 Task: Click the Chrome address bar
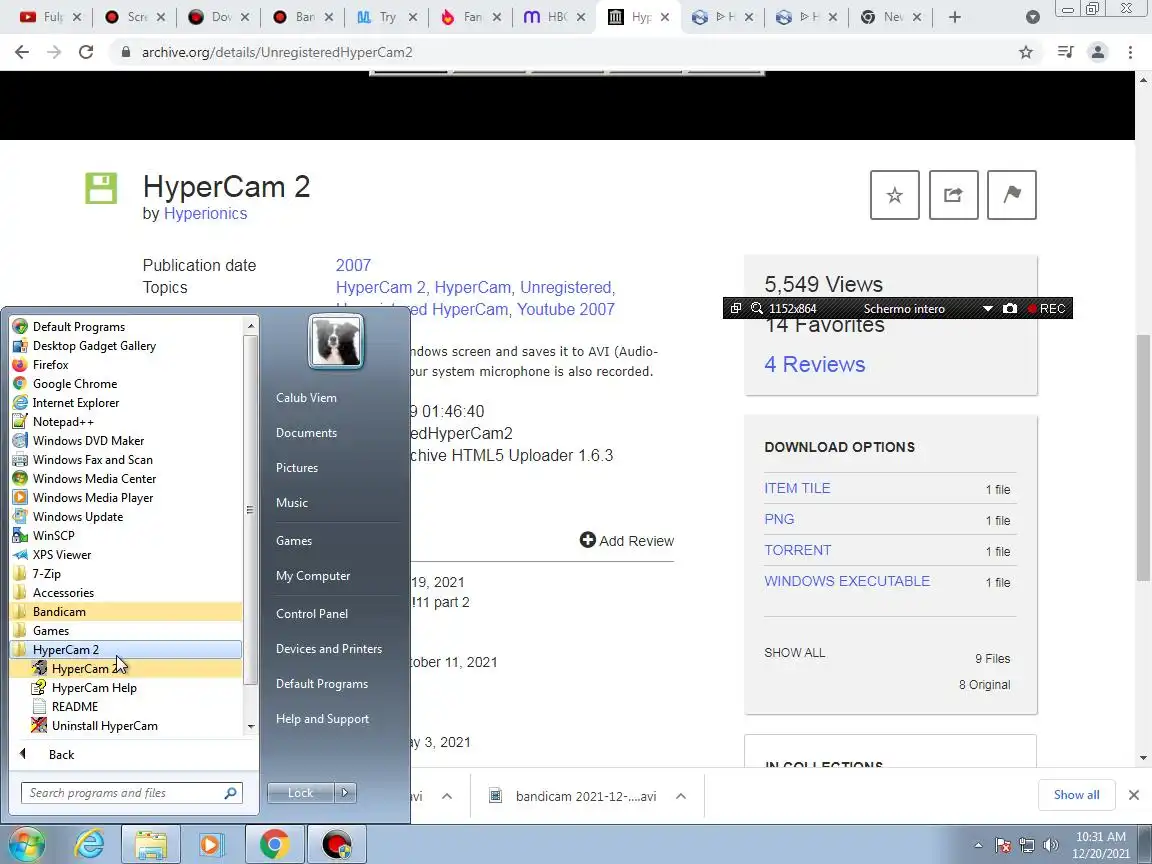[x=566, y=52]
